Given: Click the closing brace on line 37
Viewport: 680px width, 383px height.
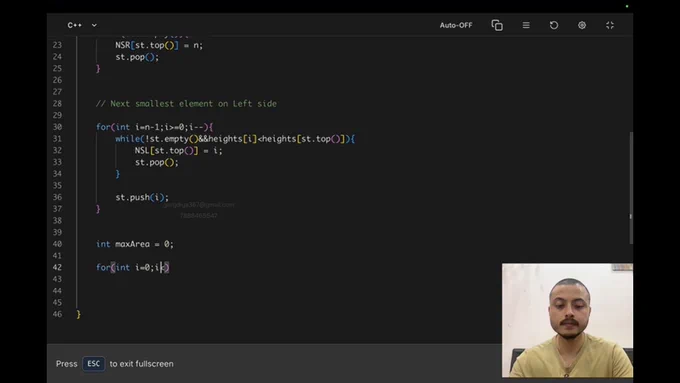Looking at the screenshot, I should pyautogui.click(x=98, y=209).
